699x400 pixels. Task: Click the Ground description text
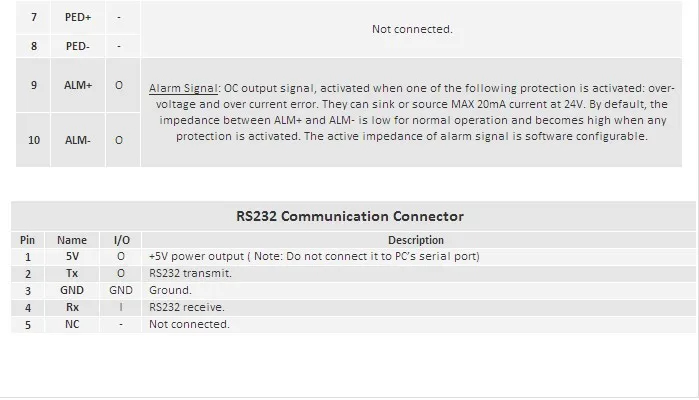coord(170,290)
